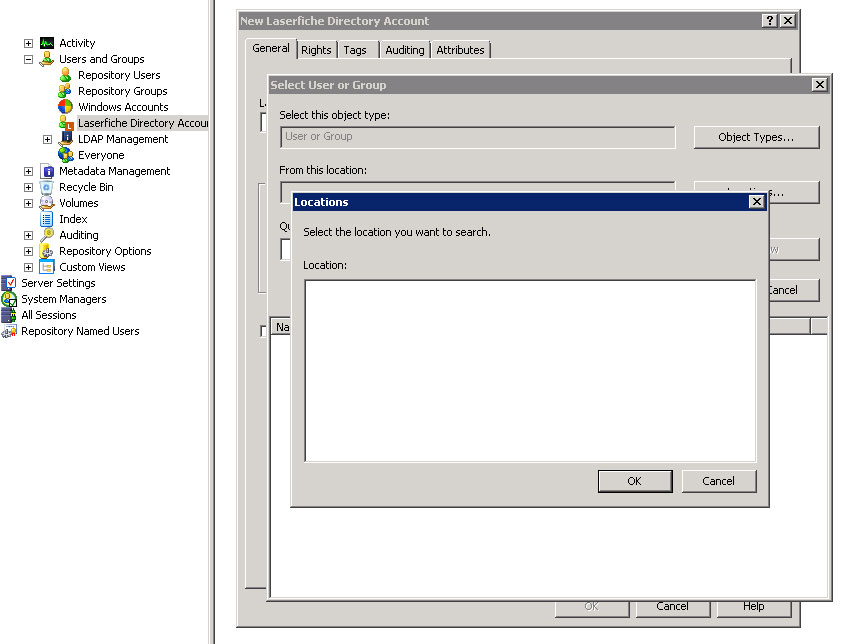Image resolution: width=848 pixels, height=644 pixels.
Task: Expand the Repository Options node
Action: 29,251
